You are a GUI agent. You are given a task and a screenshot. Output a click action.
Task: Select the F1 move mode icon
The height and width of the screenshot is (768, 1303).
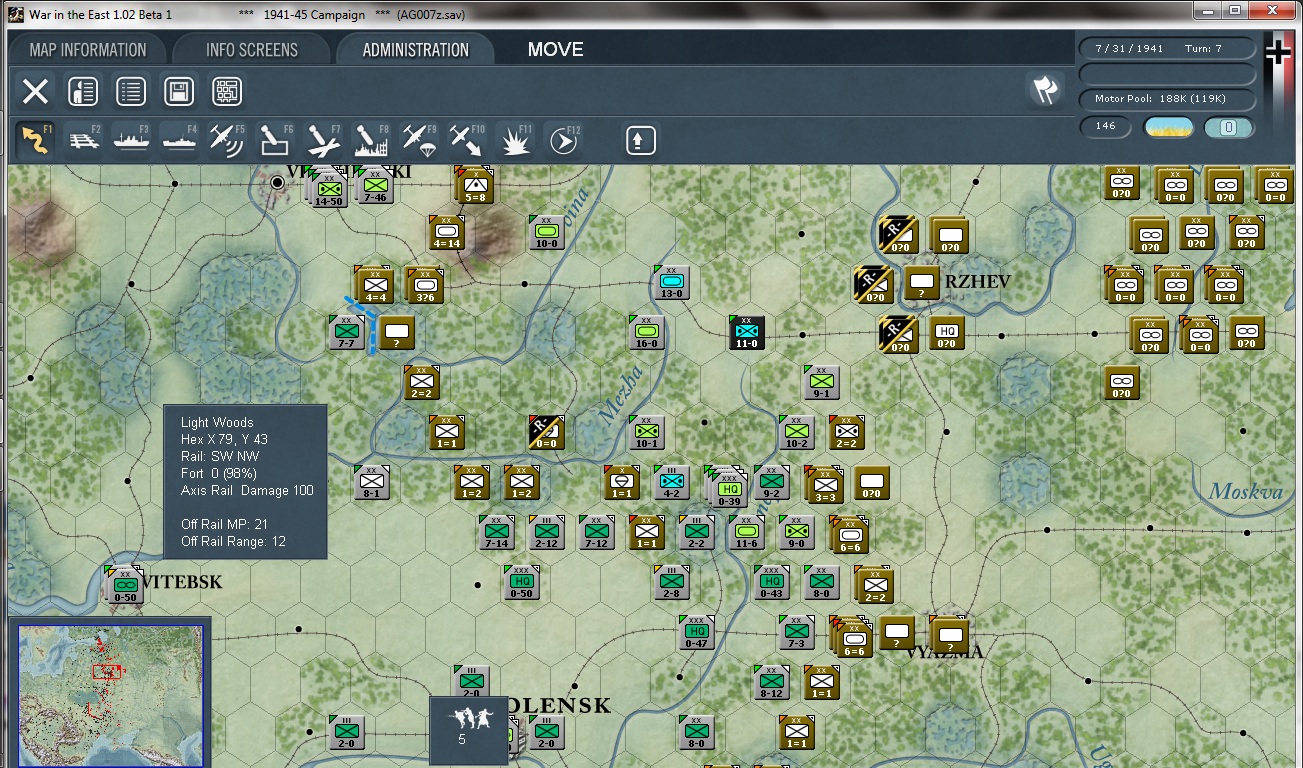click(36, 140)
